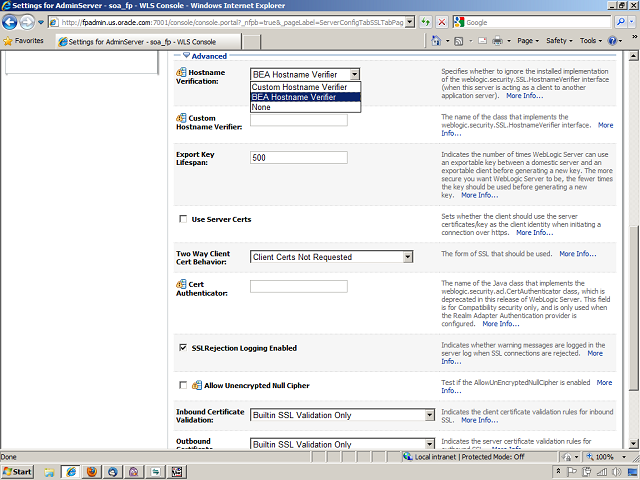Viewport: 640px width, 480px height.
Task: Open the Page menu
Action: (528, 41)
